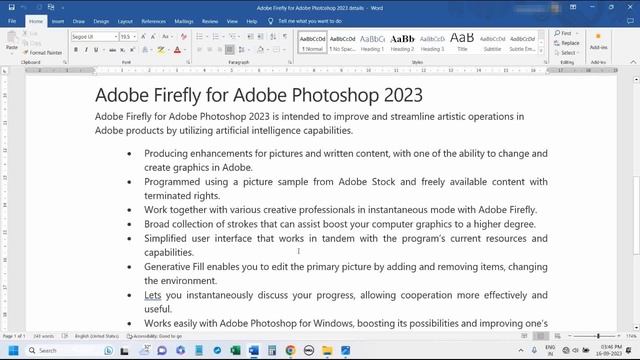Toggle Underline formatting
Screen dimensions: 640x360
pos(96,50)
